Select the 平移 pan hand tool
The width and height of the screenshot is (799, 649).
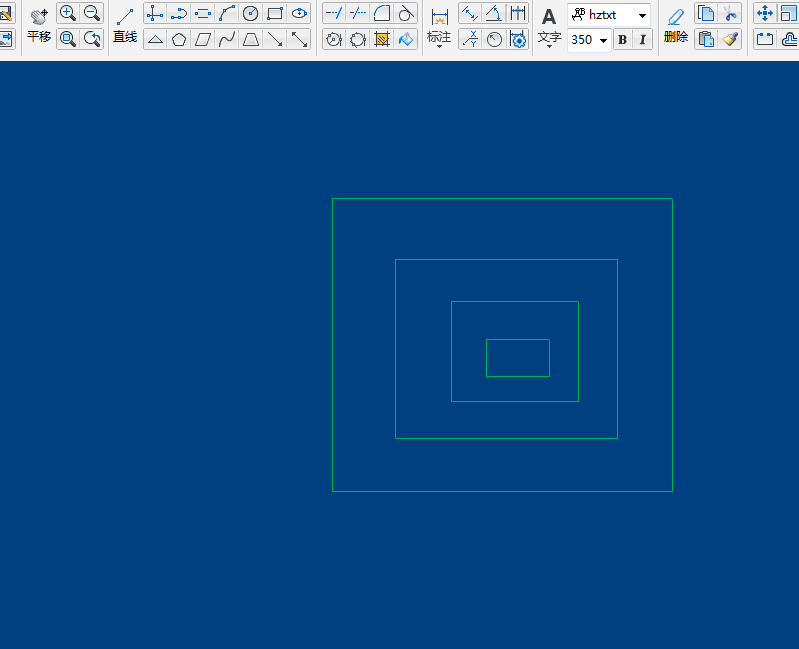pos(39,25)
